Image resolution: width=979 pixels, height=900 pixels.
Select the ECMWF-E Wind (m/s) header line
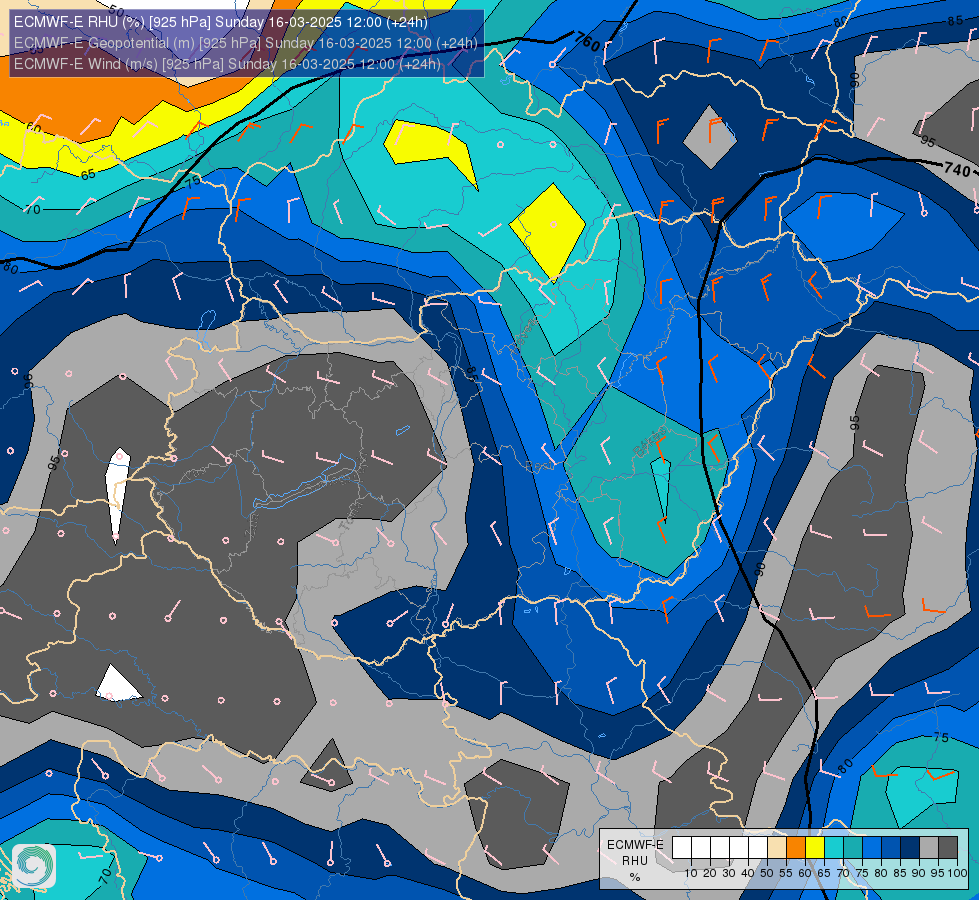click(x=227, y=64)
